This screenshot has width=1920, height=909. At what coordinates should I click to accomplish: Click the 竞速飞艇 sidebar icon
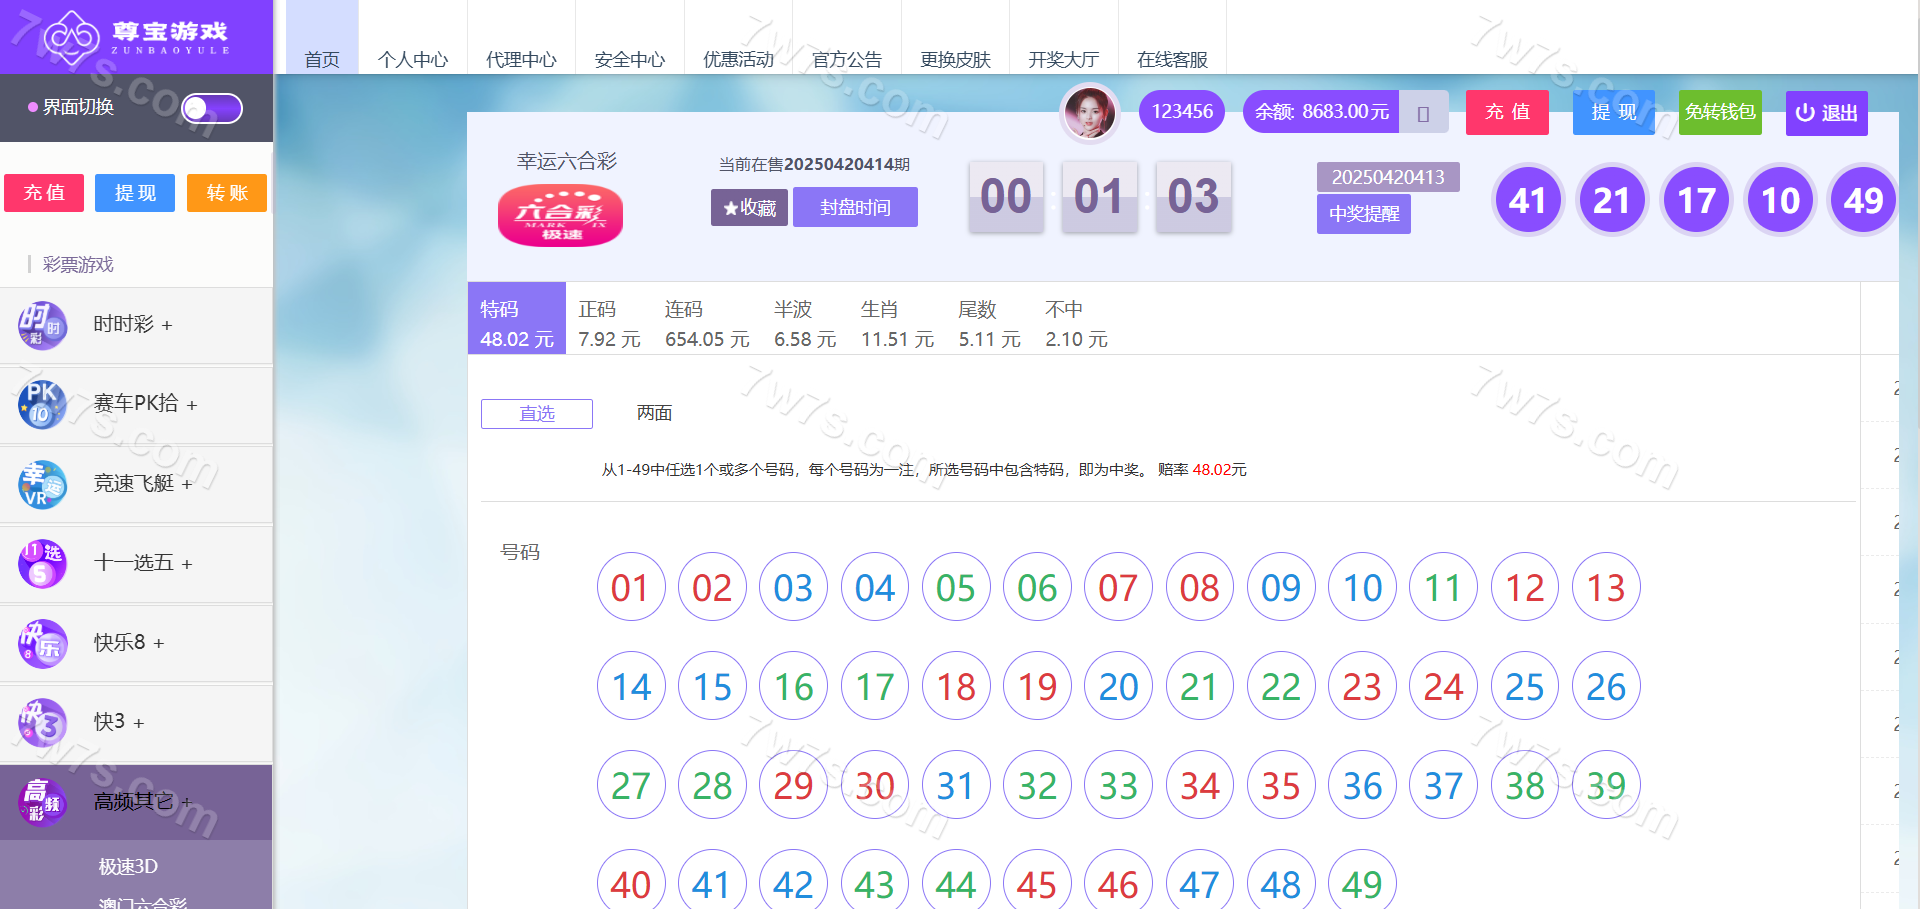click(42, 484)
